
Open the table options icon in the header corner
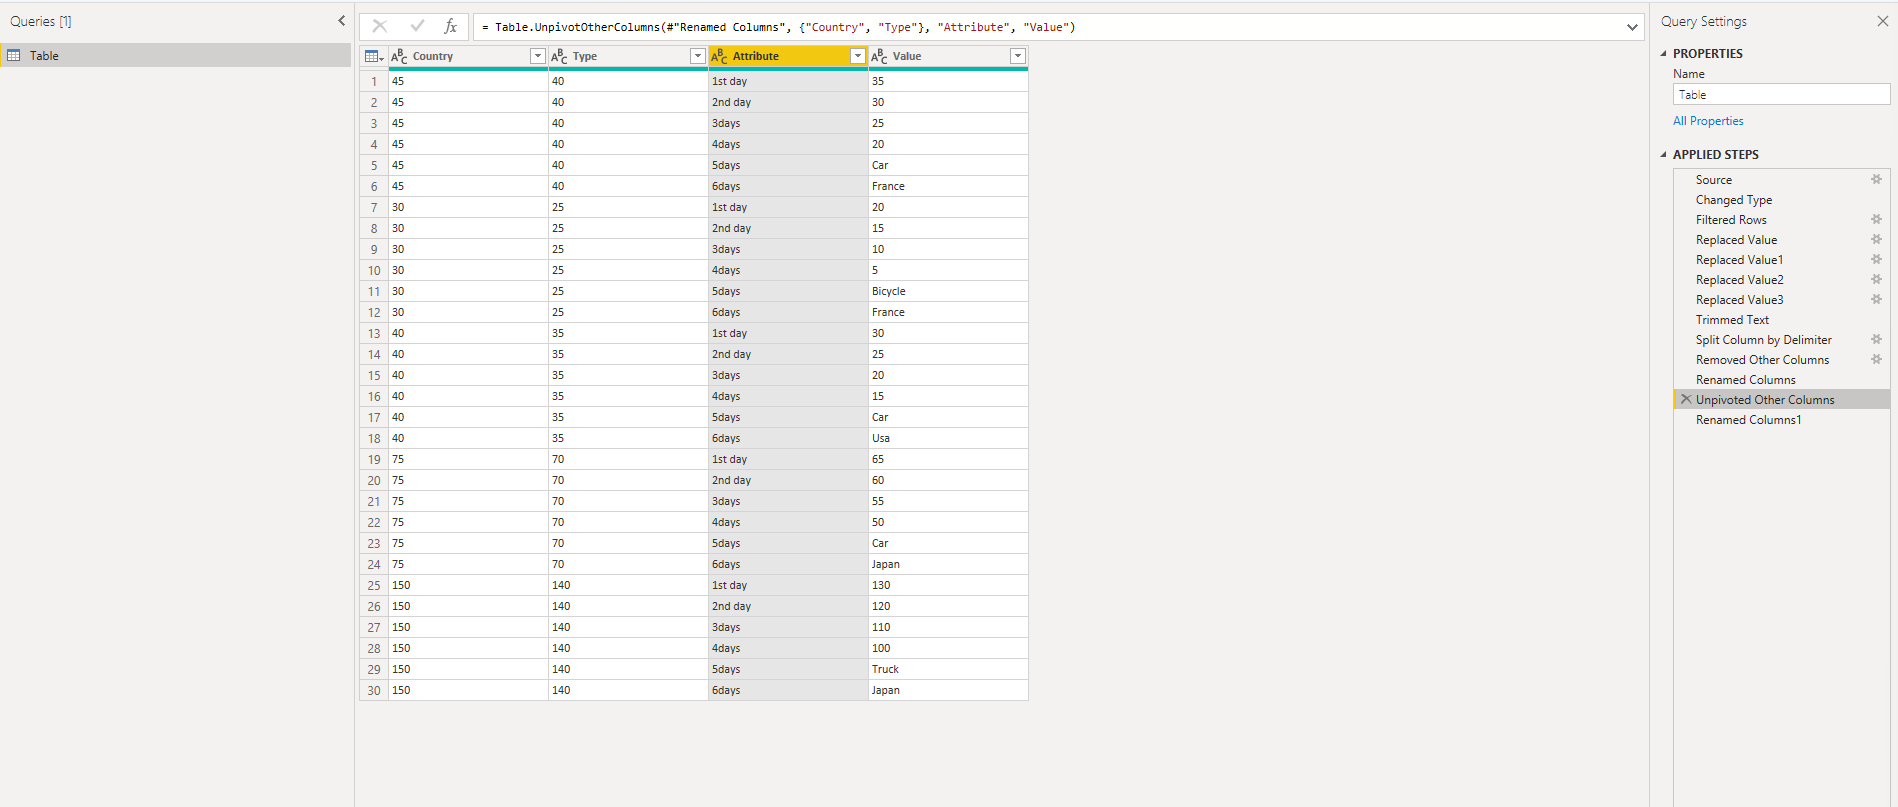[374, 57]
